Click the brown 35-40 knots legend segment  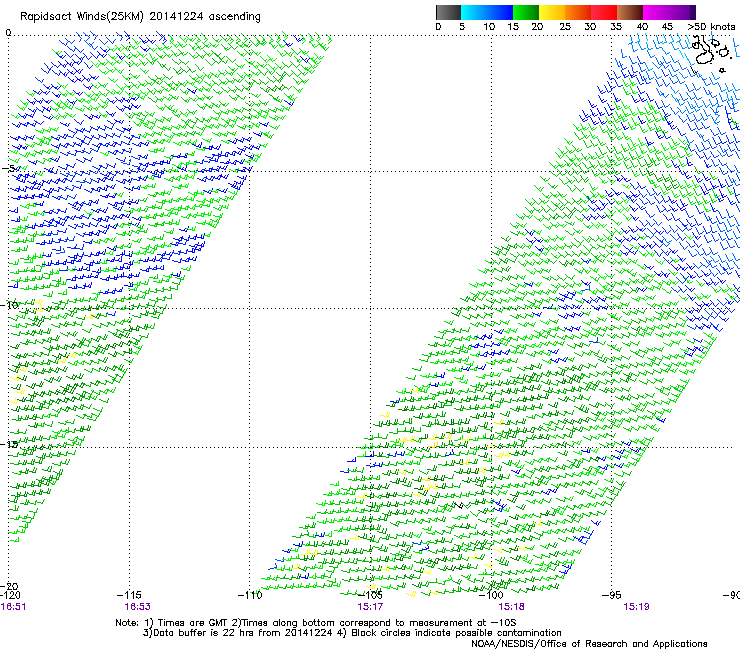click(x=630, y=12)
